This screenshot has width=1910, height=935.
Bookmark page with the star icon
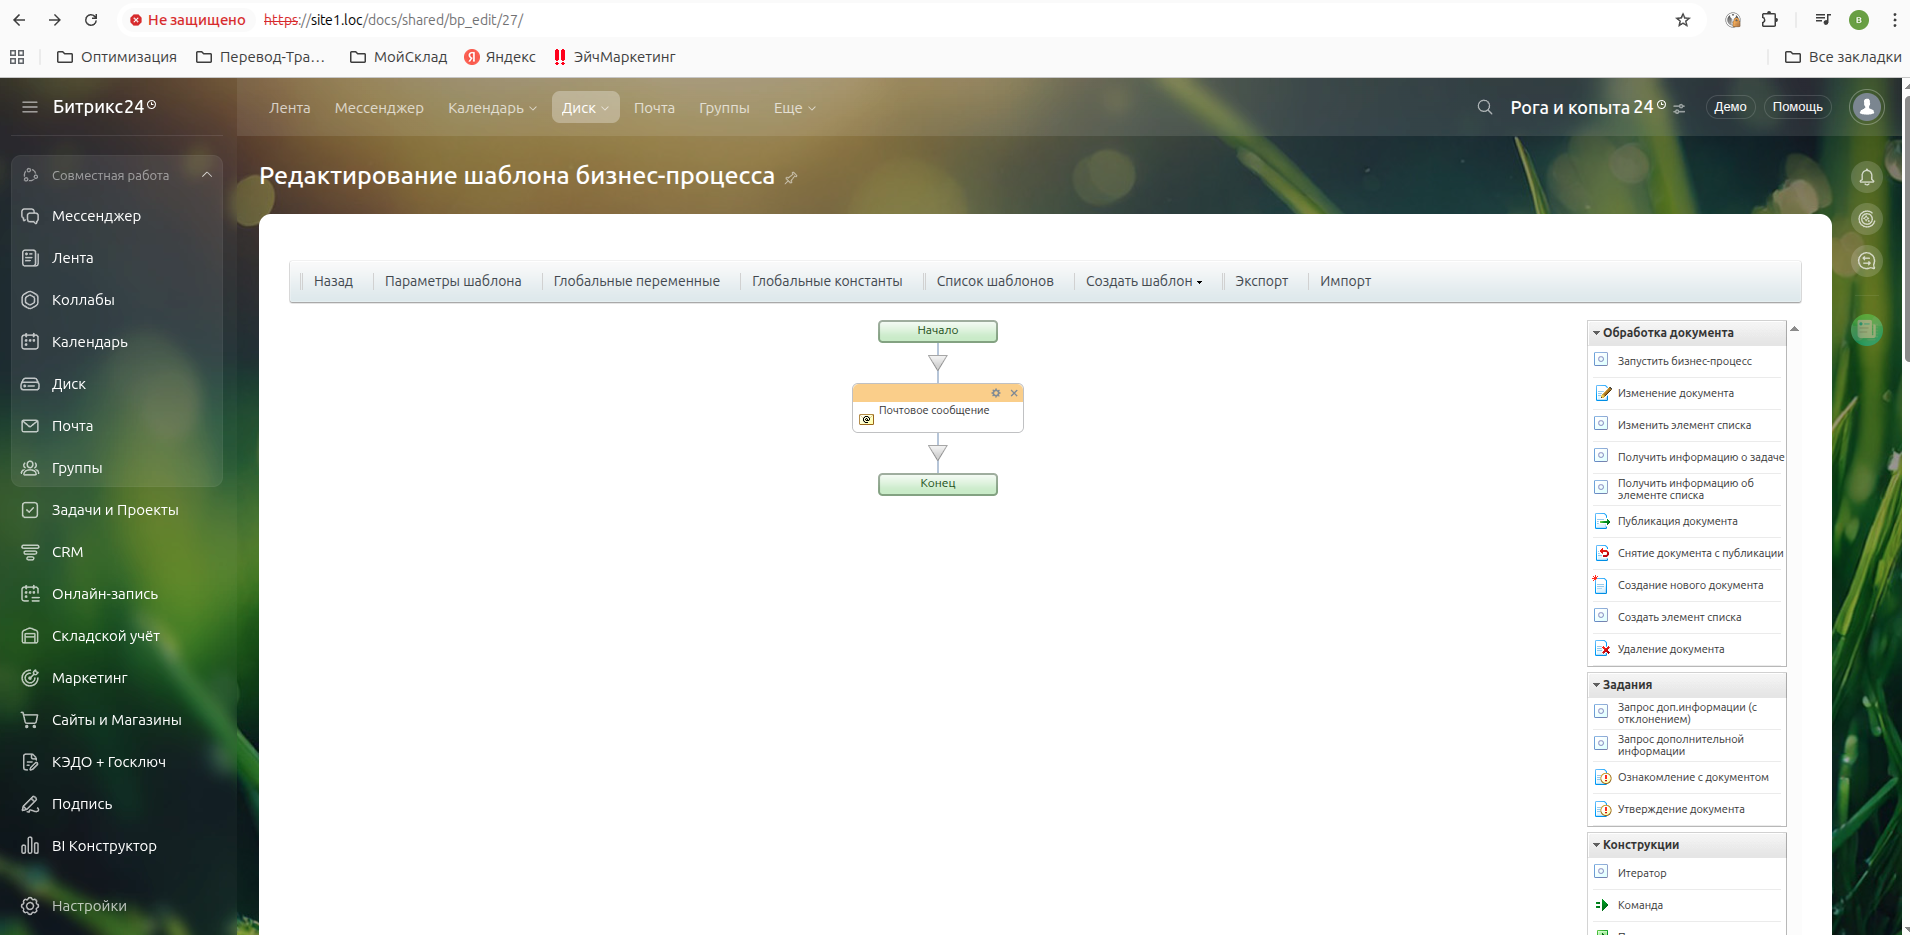(x=1683, y=20)
